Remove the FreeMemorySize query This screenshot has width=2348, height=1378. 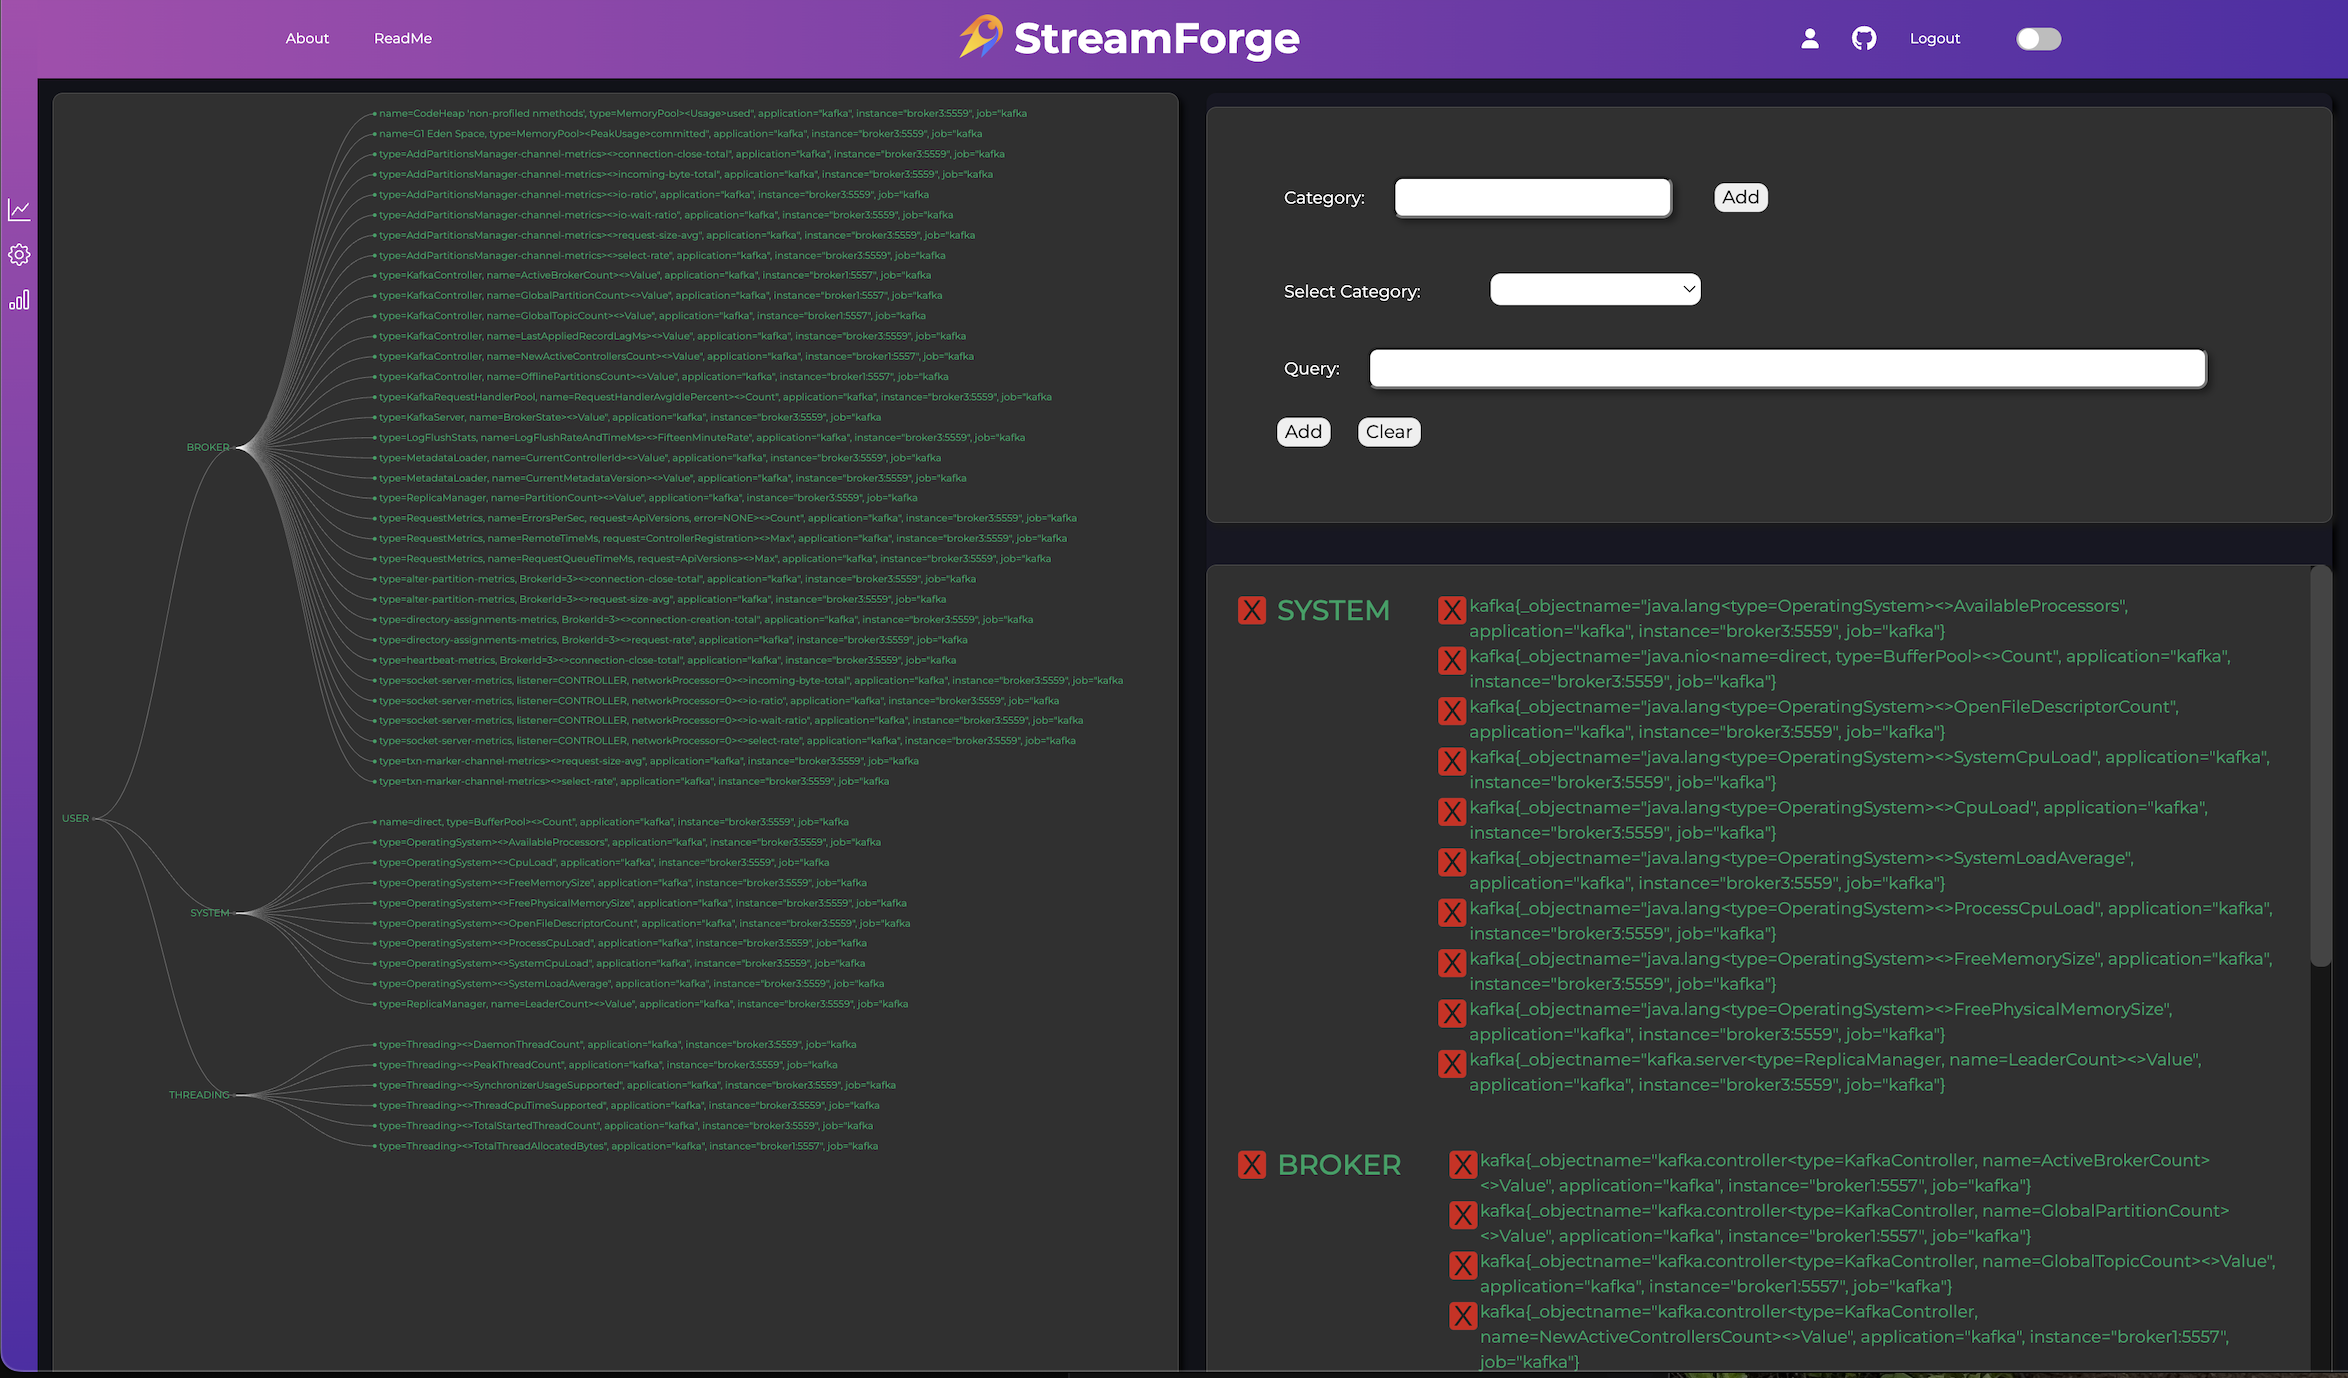pos(1452,963)
